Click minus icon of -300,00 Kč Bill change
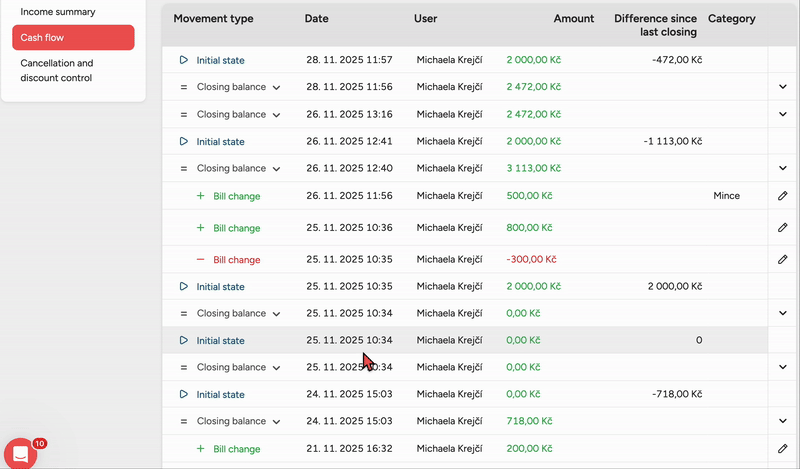Screen dimensions: 800x469 200,260
